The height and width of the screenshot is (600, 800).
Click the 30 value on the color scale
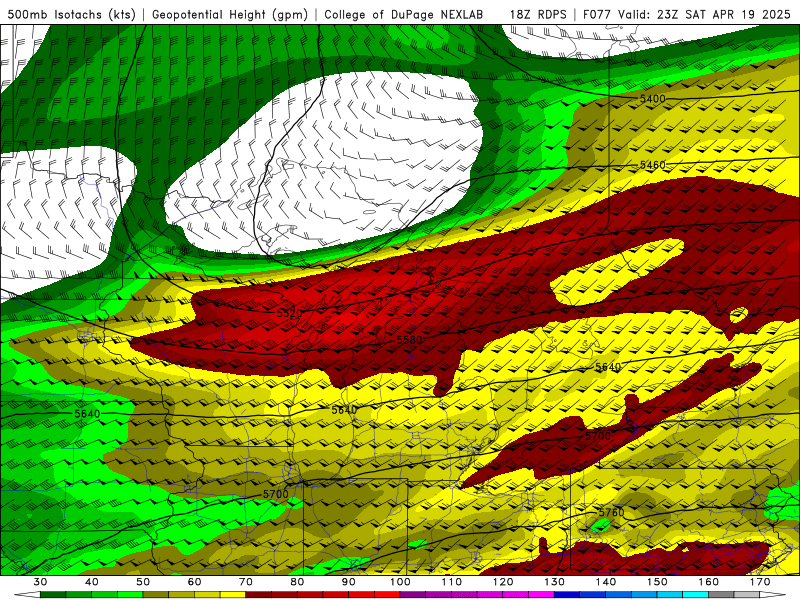point(40,582)
